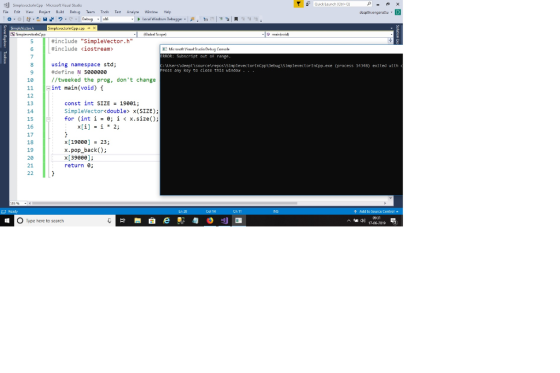Open the Server Explorer side tab
Viewport: 560px width, 373px height.
pyautogui.click(x=5, y=36)
